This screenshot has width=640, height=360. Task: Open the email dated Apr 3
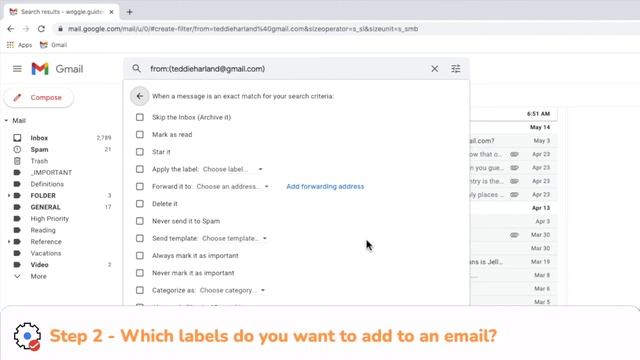(513, 221)
